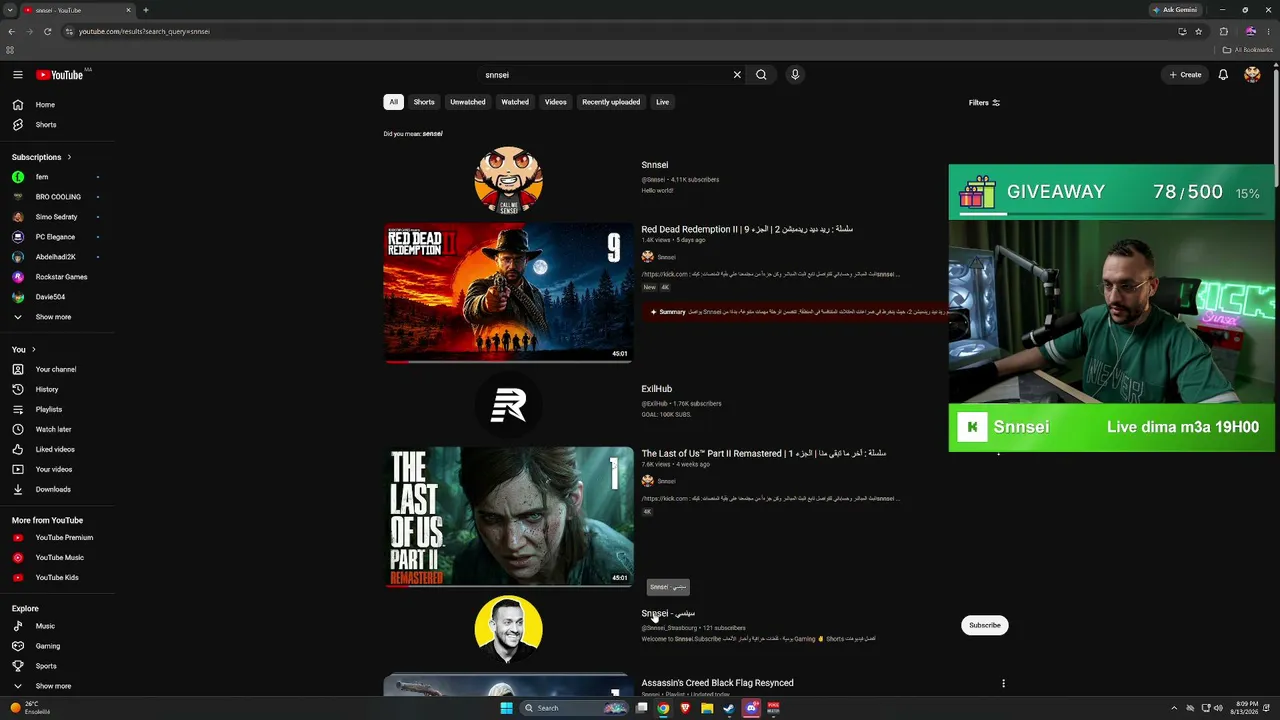Viewport: 1280px width, 720px height.
Task: Open options for Assassin's Creed Black Flag playlist
Action: (x=1003, y=684)
